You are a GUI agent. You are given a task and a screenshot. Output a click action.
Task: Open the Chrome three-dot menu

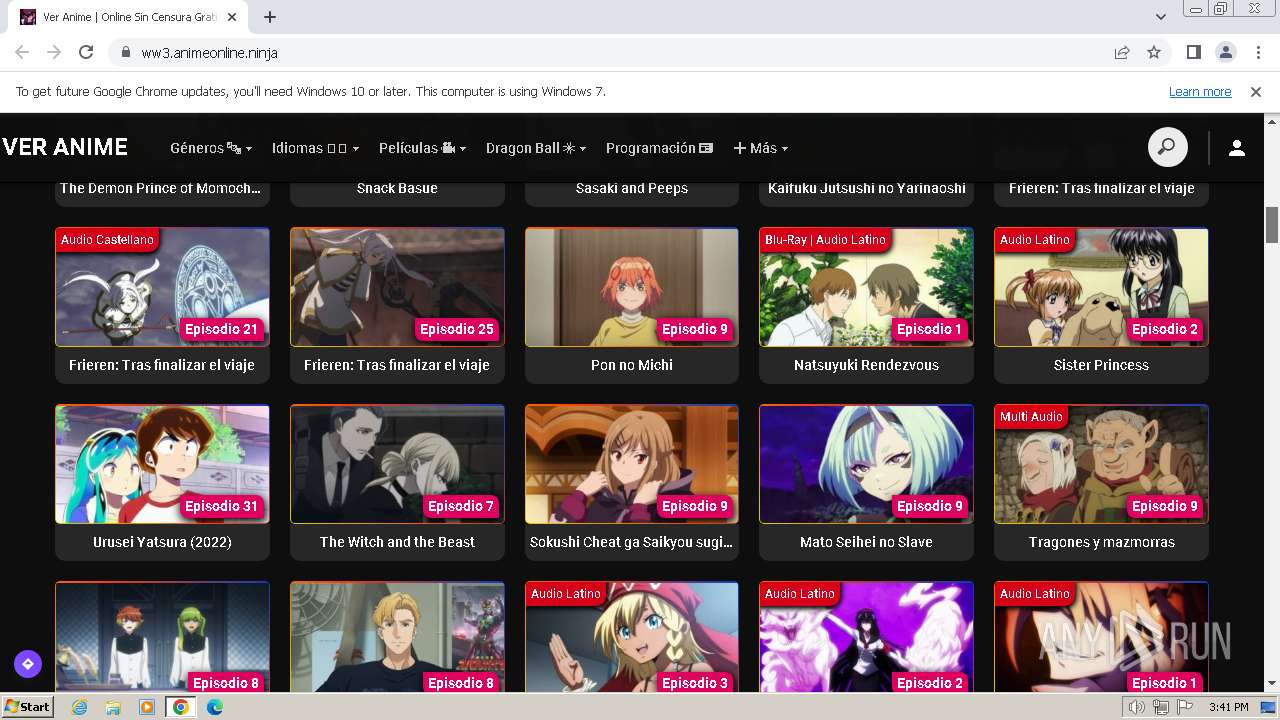point(1257,52)
